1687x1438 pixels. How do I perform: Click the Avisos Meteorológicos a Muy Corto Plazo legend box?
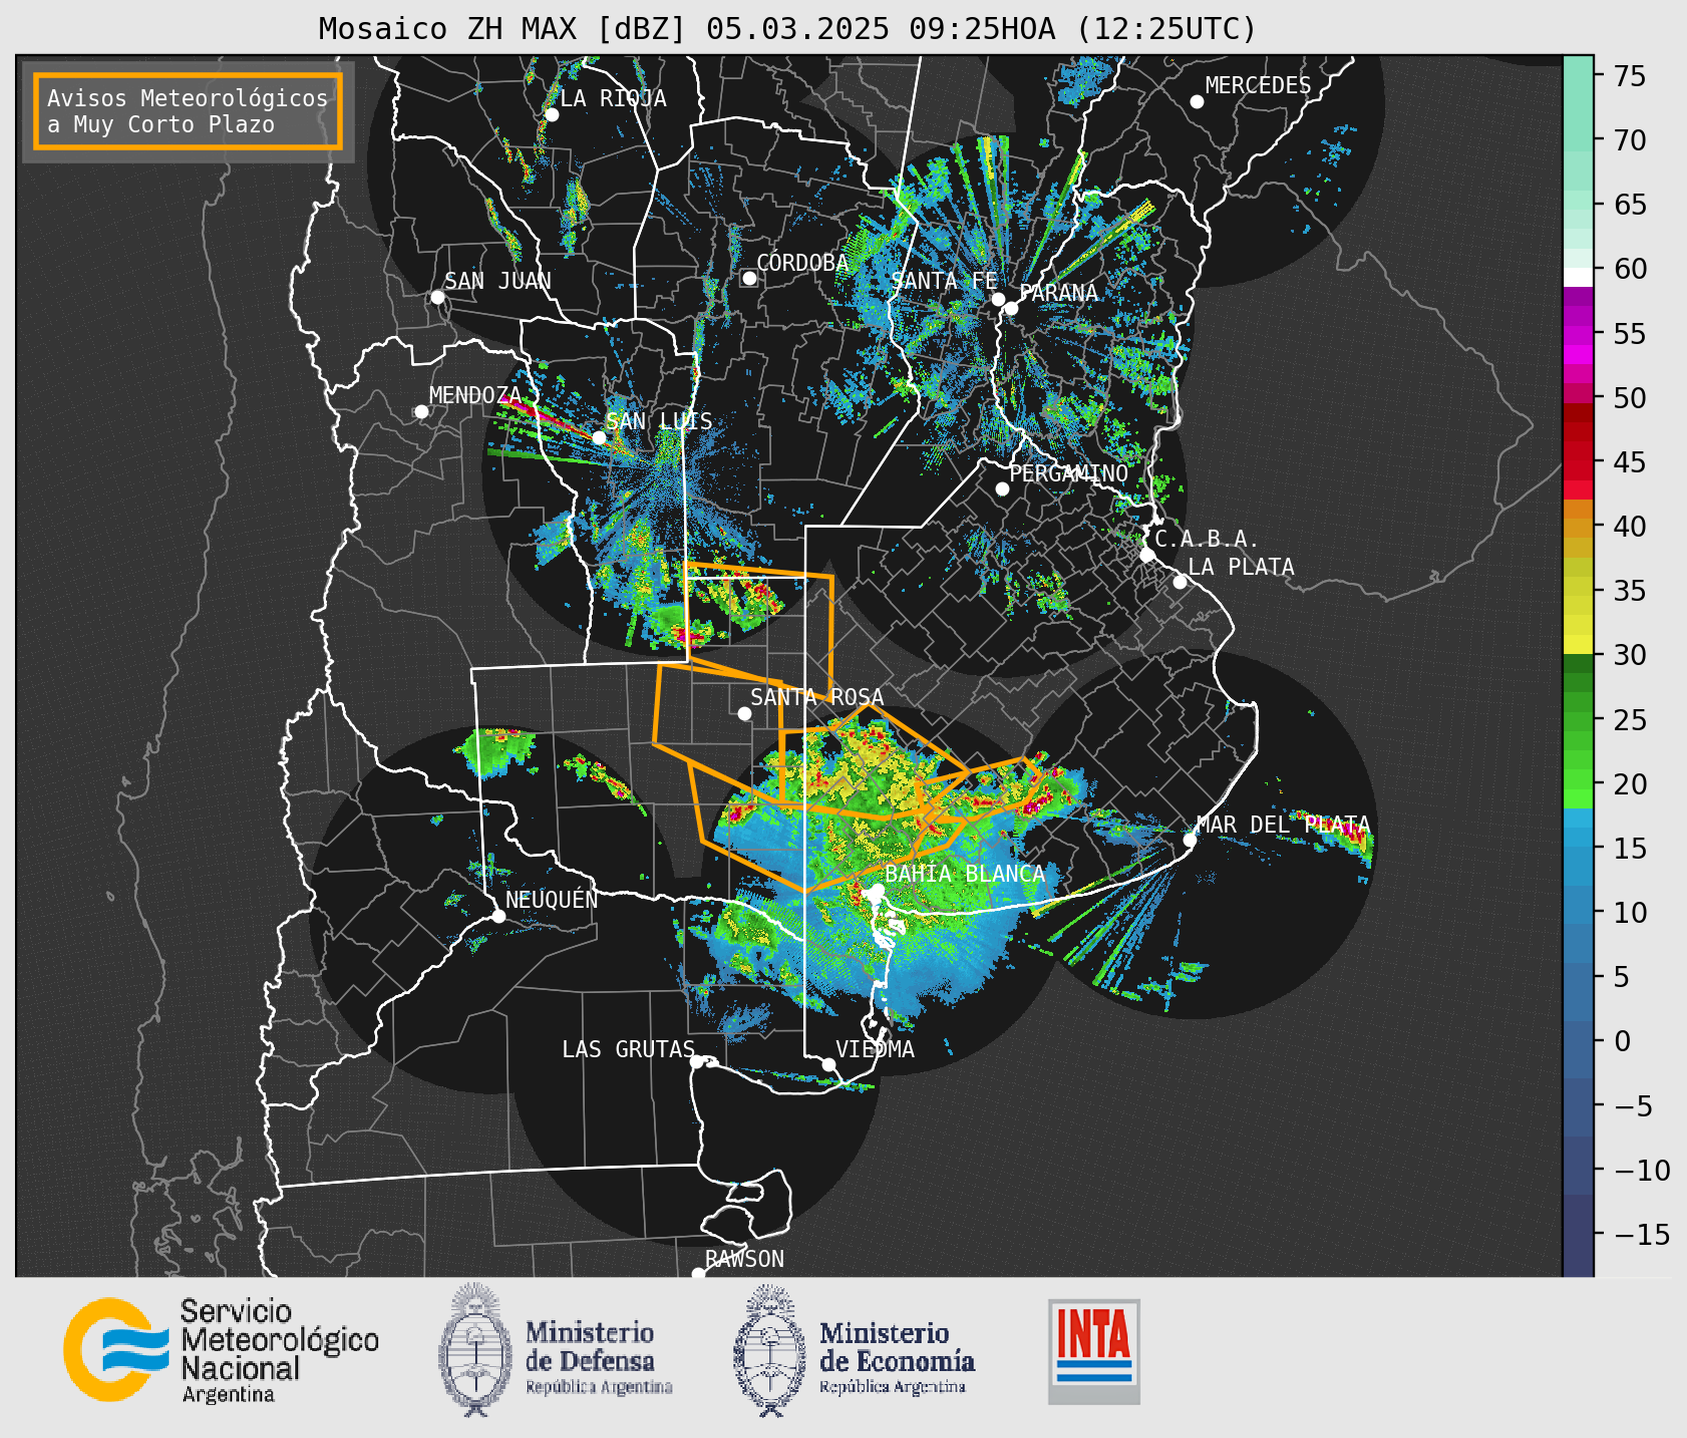188,111
